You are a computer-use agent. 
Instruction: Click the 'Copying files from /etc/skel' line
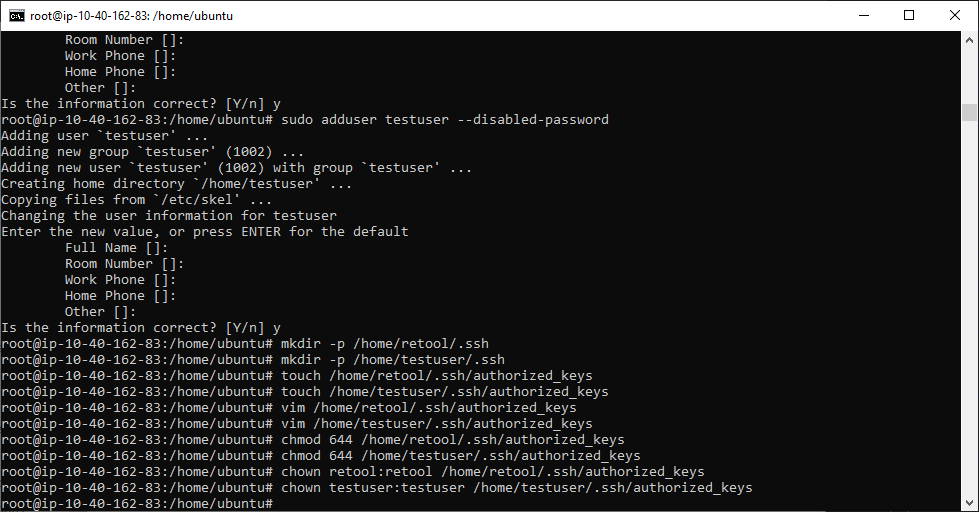[x=136, y=200]
